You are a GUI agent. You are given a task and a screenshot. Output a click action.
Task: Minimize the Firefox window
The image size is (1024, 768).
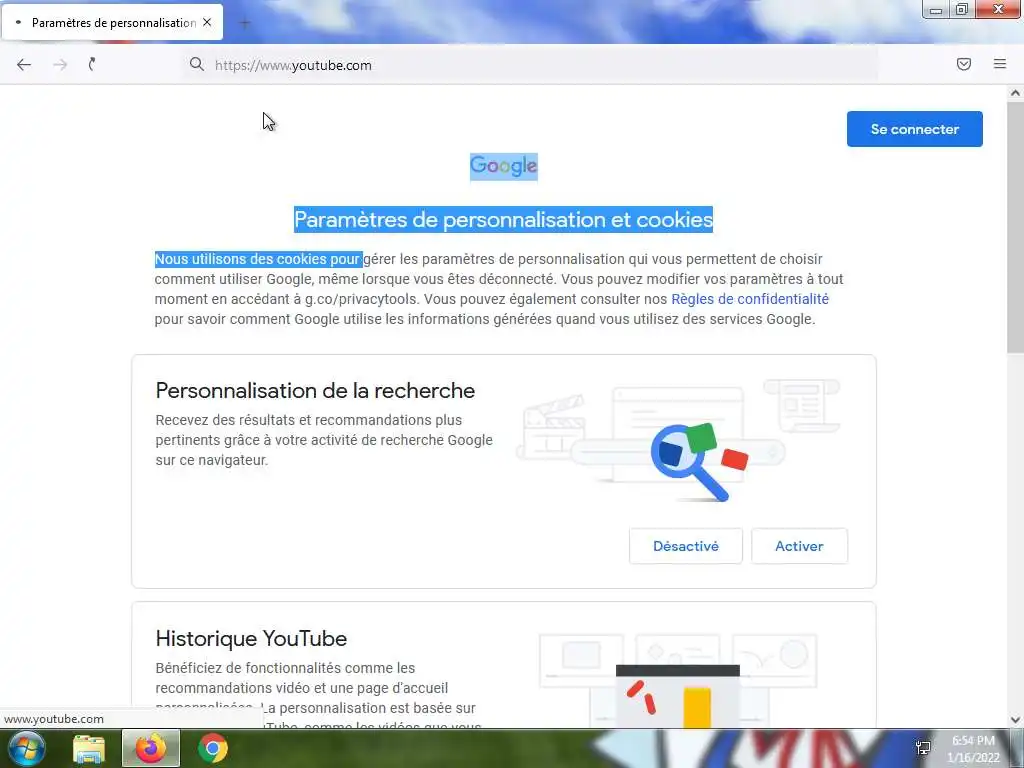click(936, 9)
